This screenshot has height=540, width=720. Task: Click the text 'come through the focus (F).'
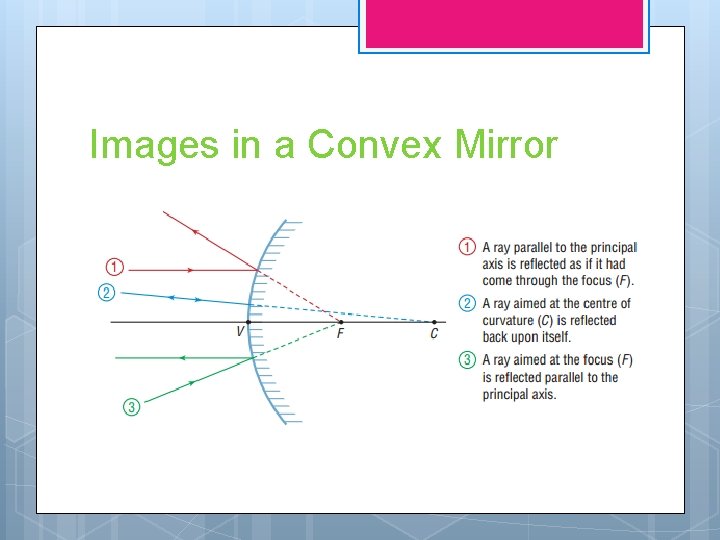pos(558,281)
